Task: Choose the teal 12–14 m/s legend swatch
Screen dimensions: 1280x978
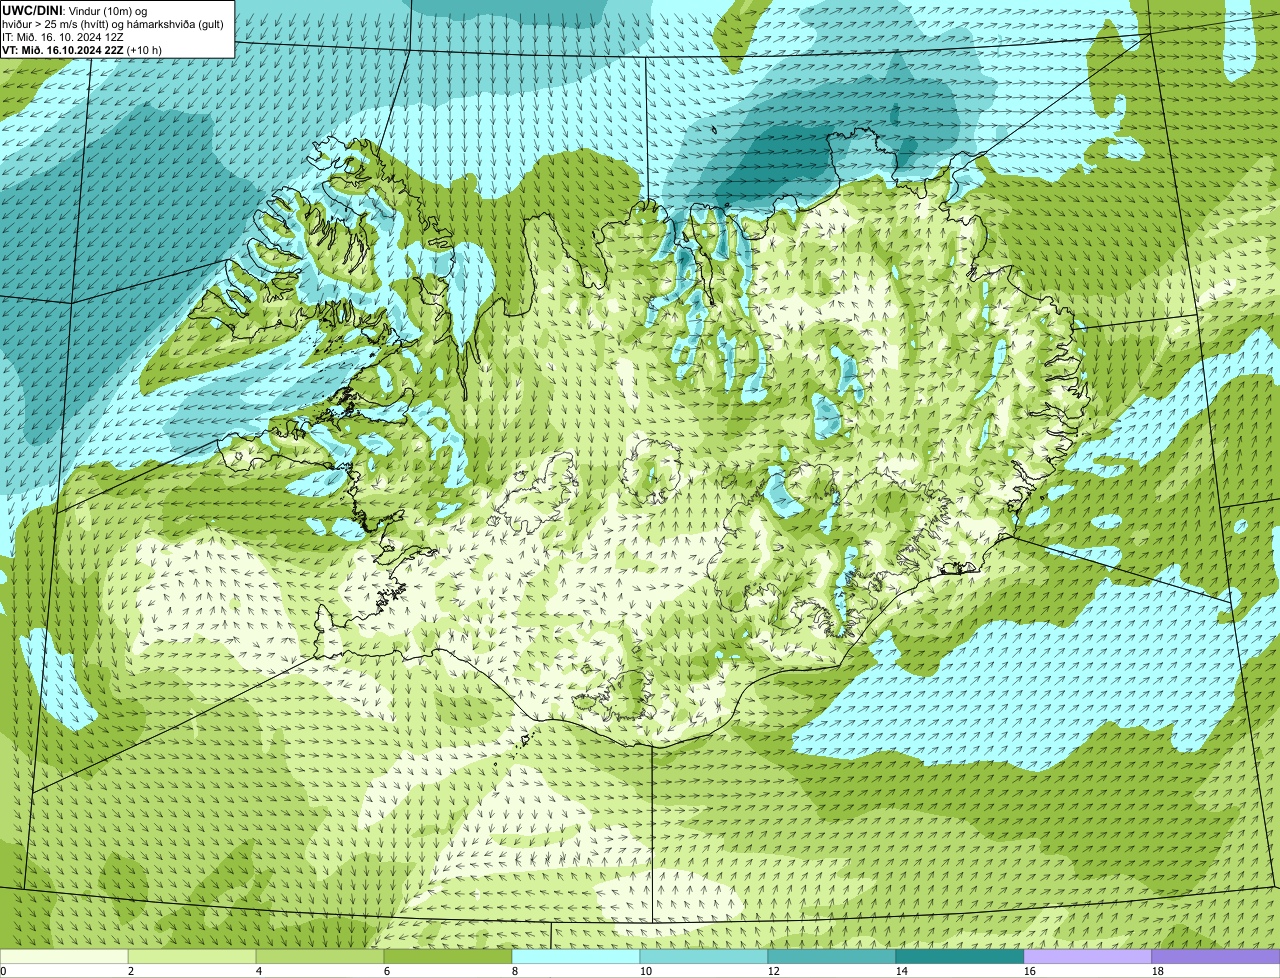Action: (832, 957)
